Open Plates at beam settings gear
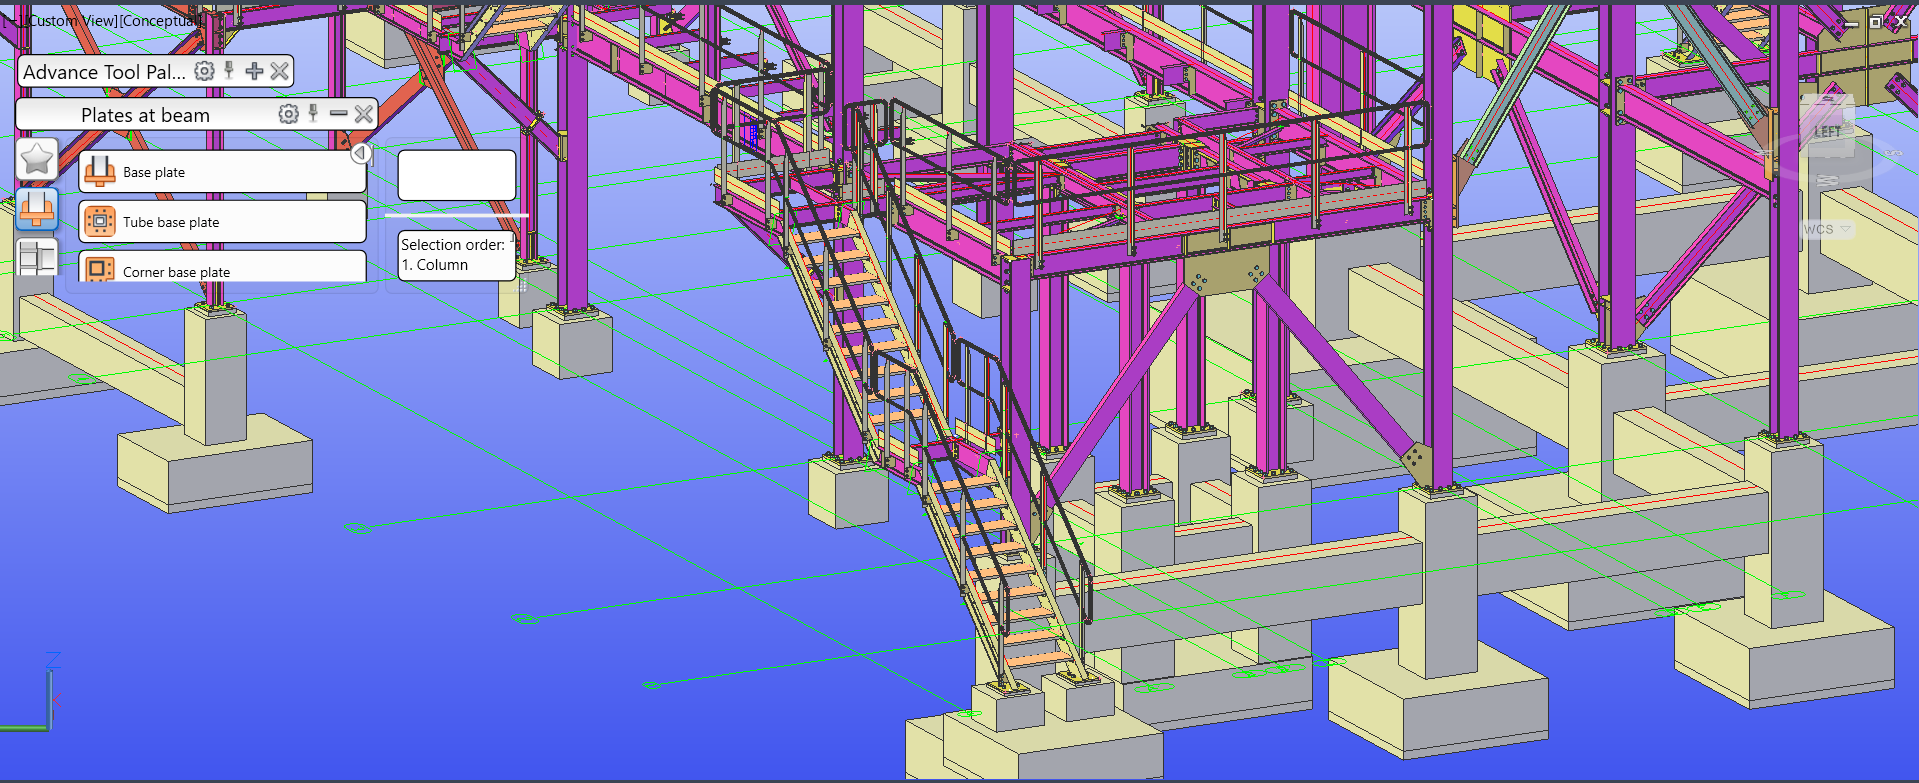1919x783 pixels. point(288,114)
